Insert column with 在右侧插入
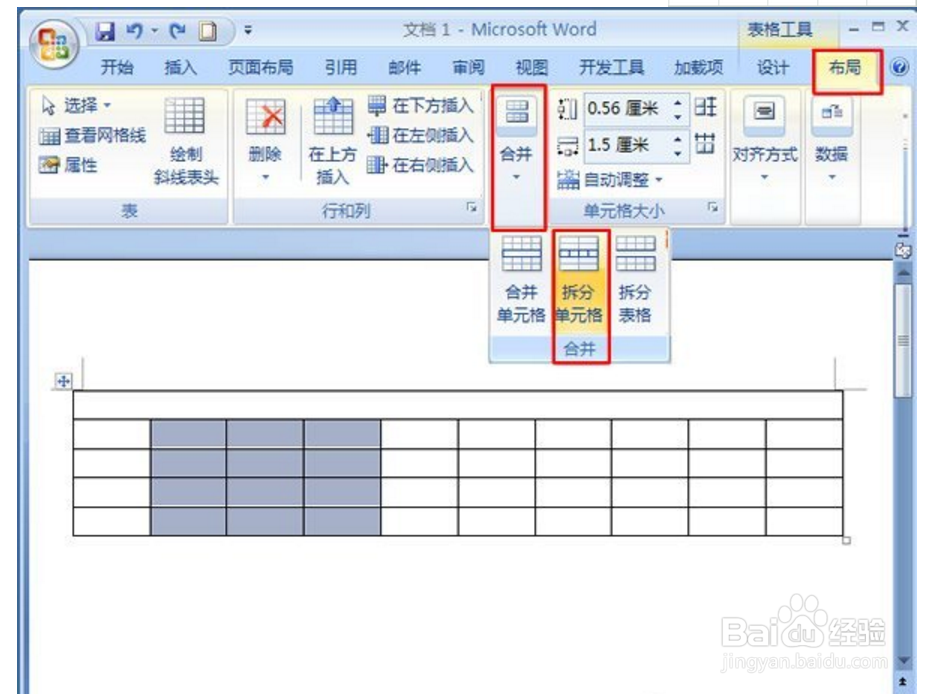 click(x=421, y=164)
